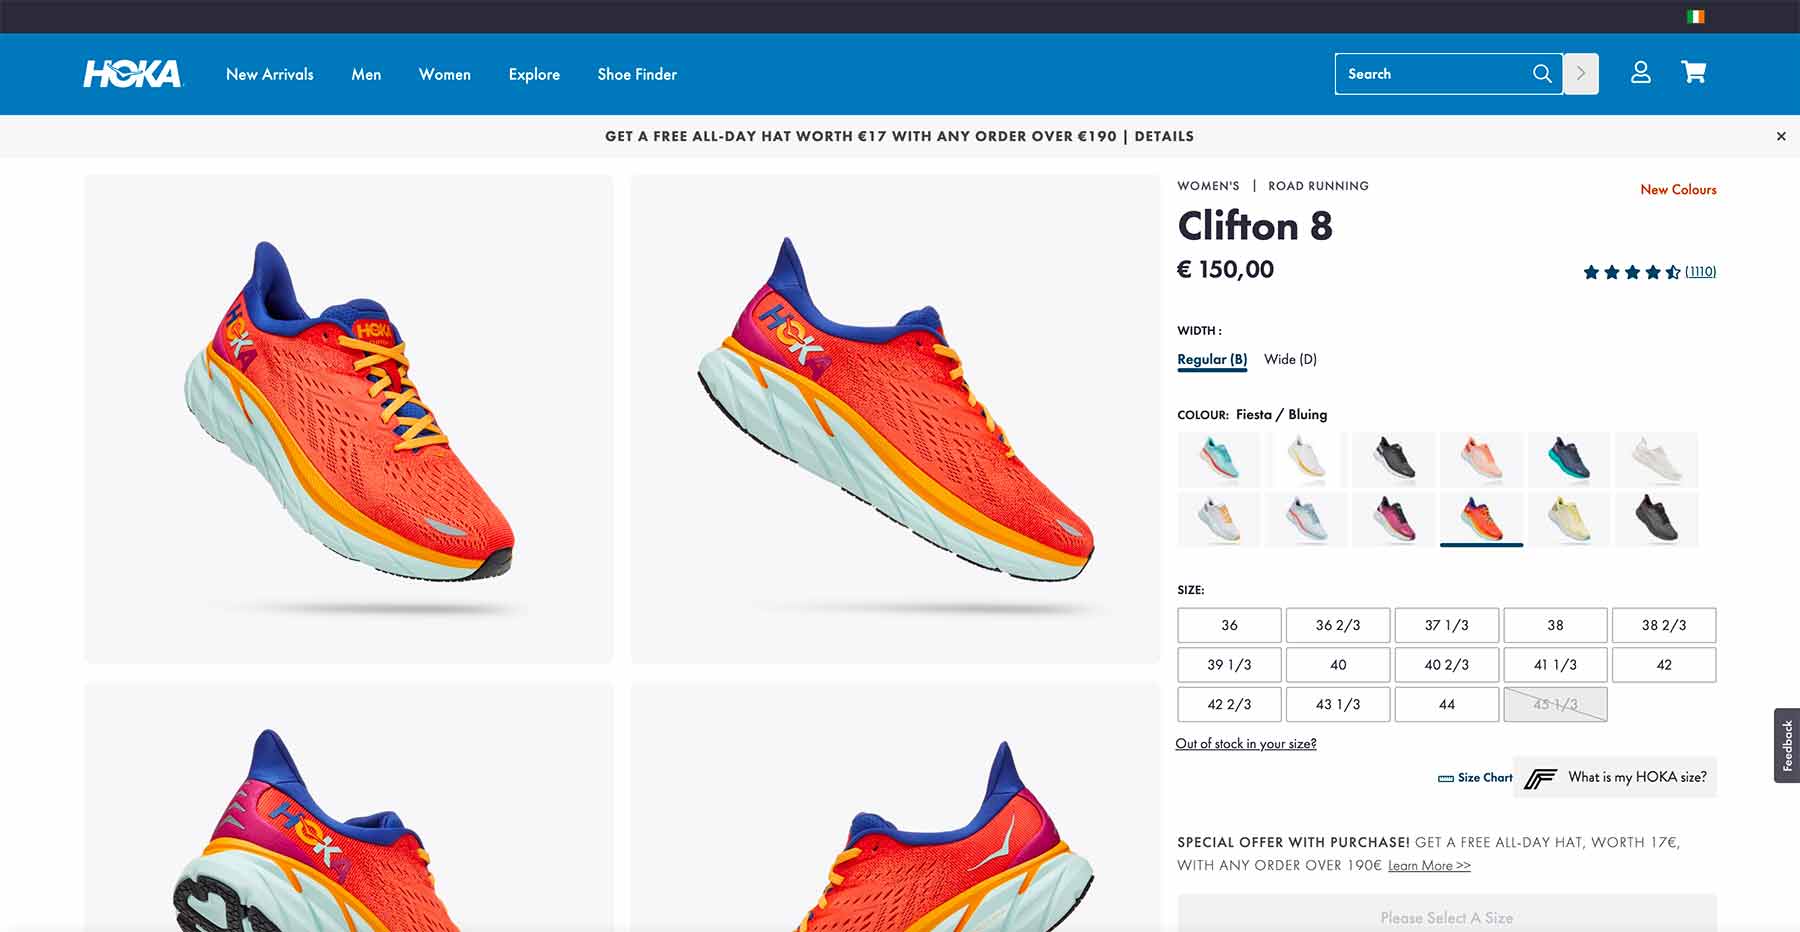Image resolution: width=1800 pixels, height=932 pixels.
Task: Select Wide (D) width
Action: [1290, 360]
